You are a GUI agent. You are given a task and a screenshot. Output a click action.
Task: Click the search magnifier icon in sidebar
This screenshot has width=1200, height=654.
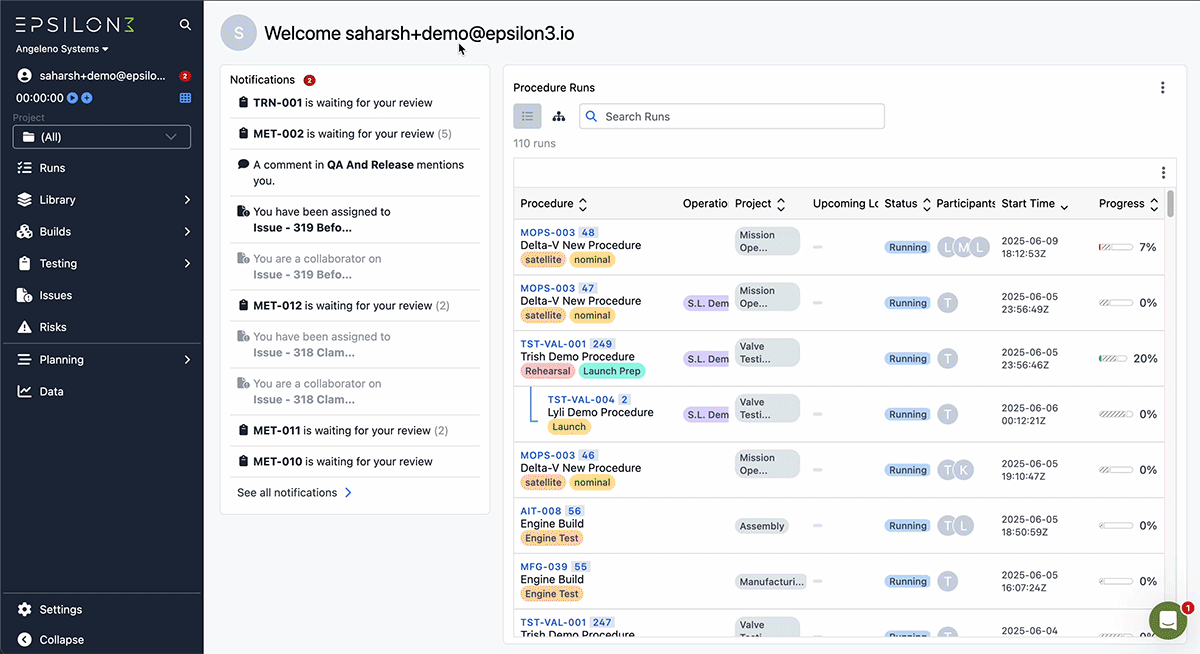click(x=185, y=25)
